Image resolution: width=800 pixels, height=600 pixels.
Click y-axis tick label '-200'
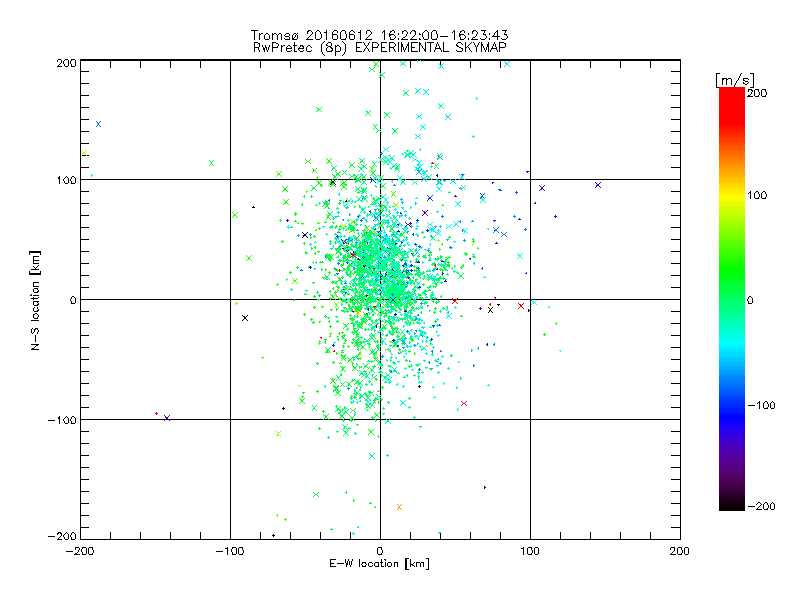point(62,536)
